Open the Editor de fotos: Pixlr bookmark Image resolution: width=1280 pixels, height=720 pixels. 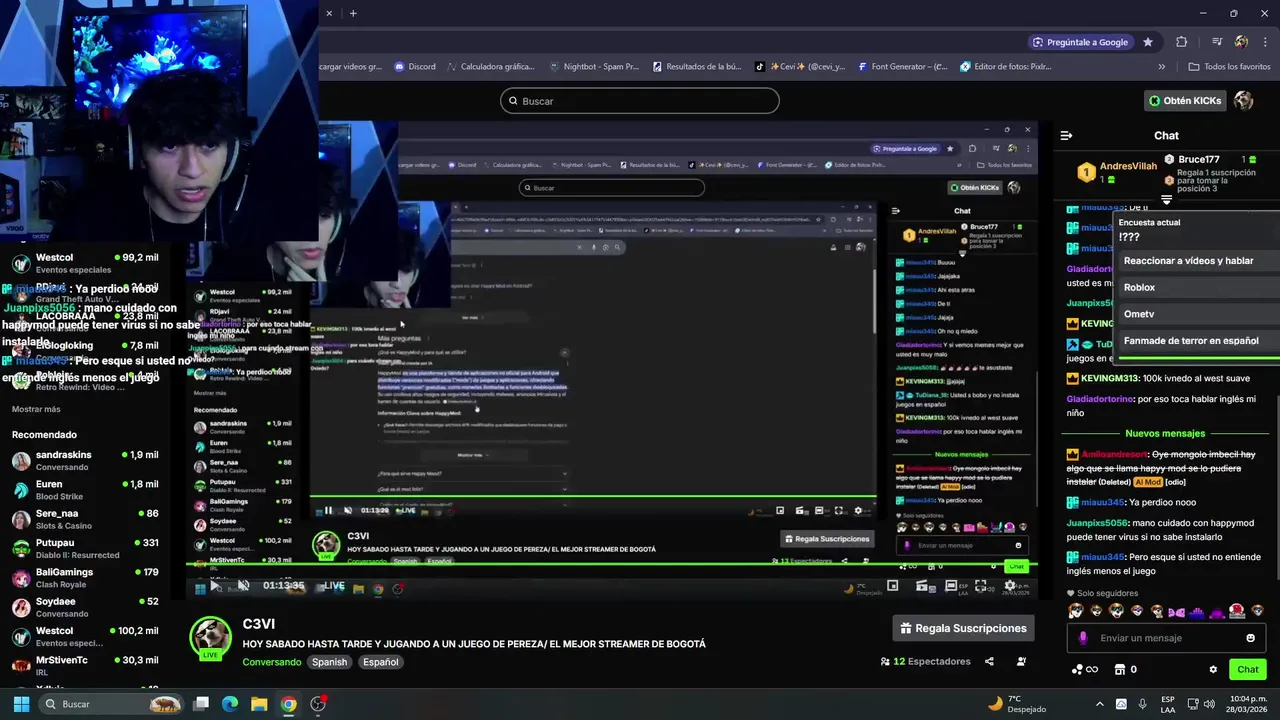[1005, 67]
